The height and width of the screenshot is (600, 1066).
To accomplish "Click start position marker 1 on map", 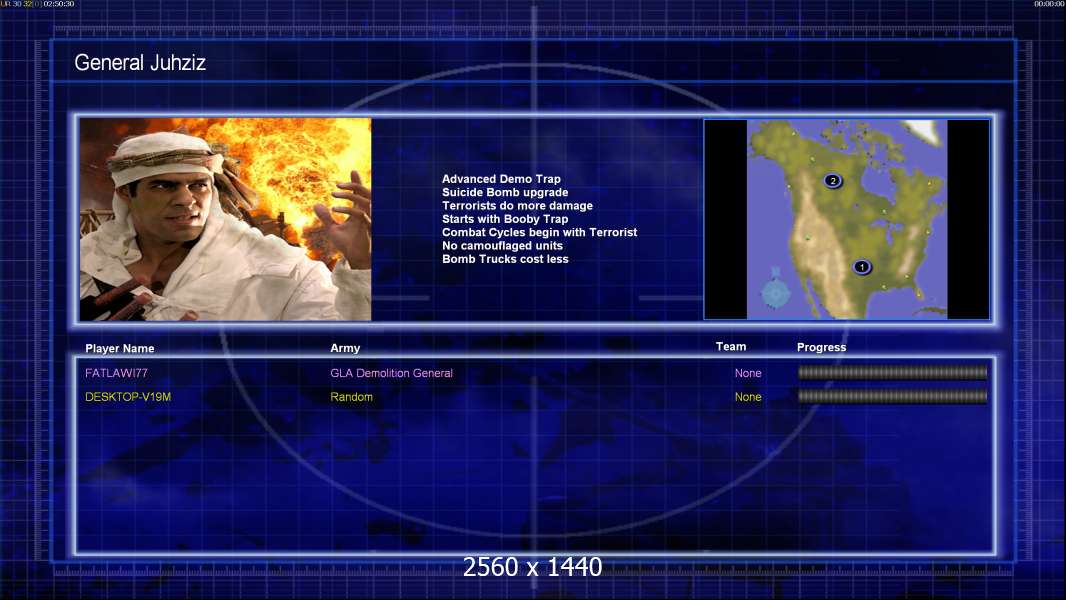I will 862,267.
